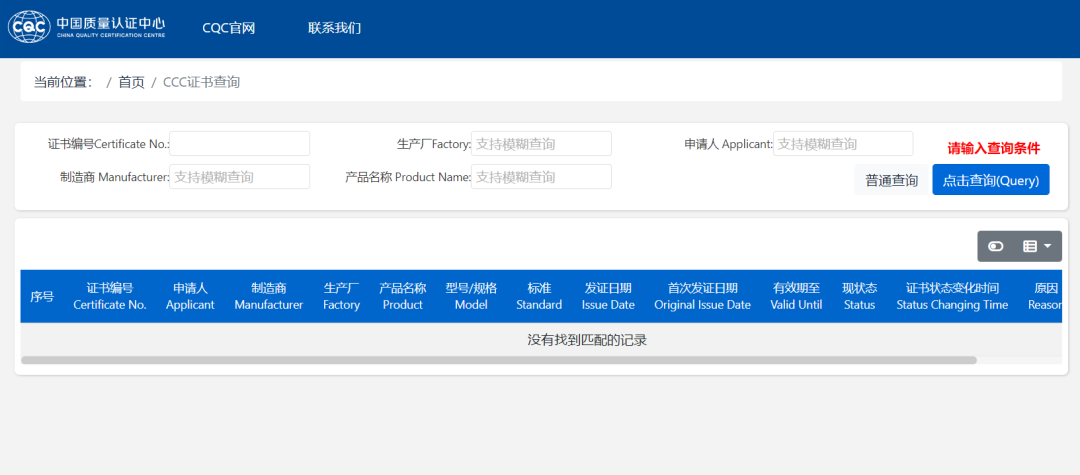Open the columns list dropdown
1080x475 pixels.
tap(1037, 246)
